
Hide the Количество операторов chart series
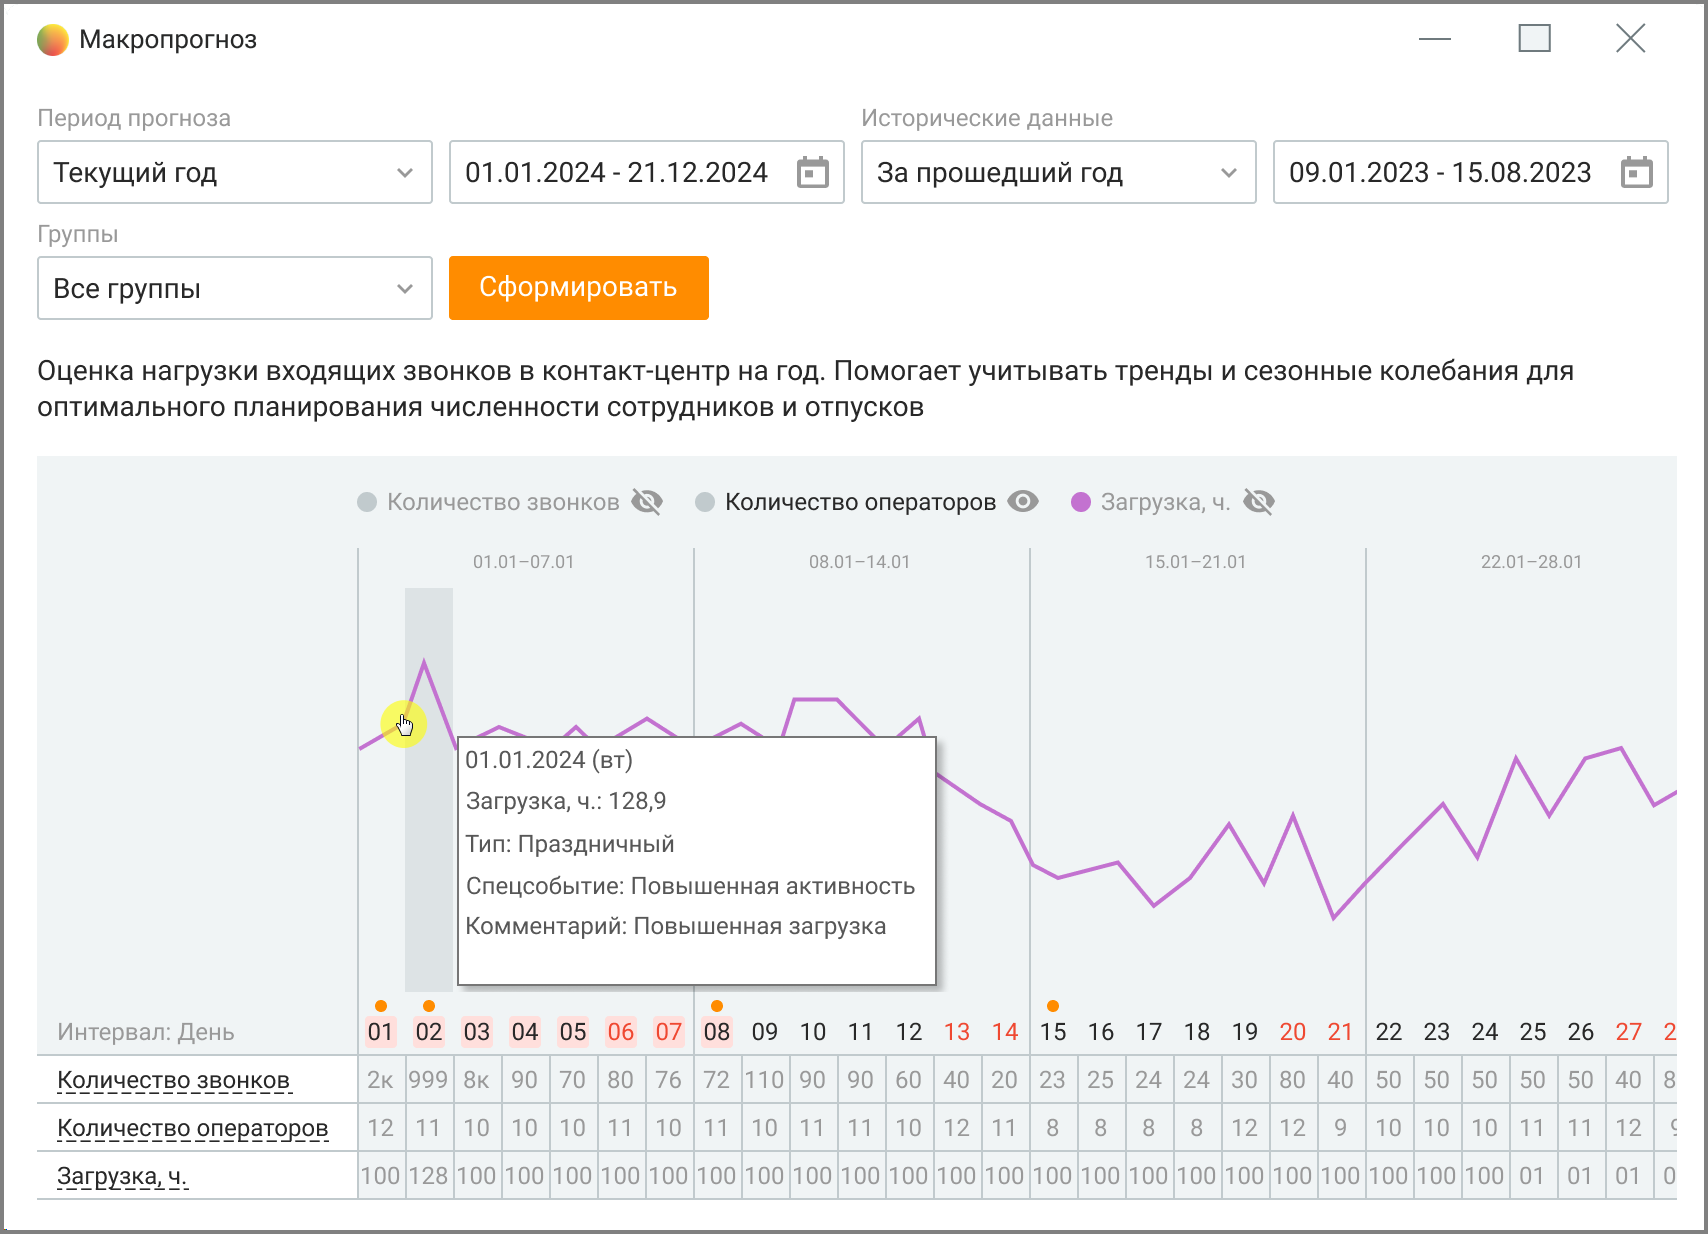point(1023,502)
